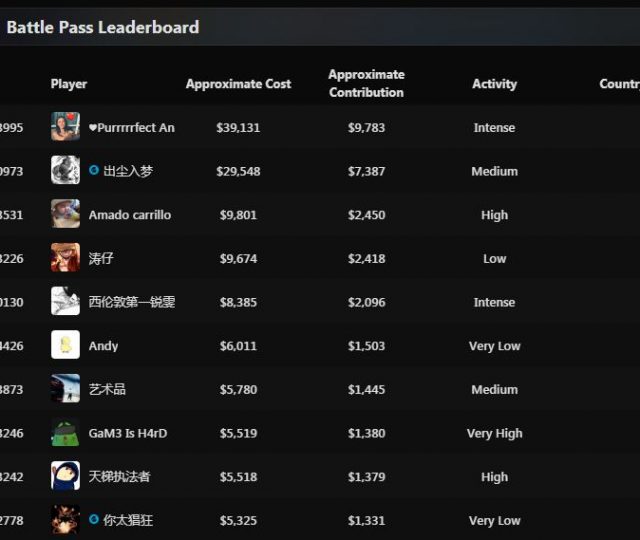Open GaM3 Is H4rD's frog avatar
The height and width of the screenshot is (540, 640).
(65, 433)
